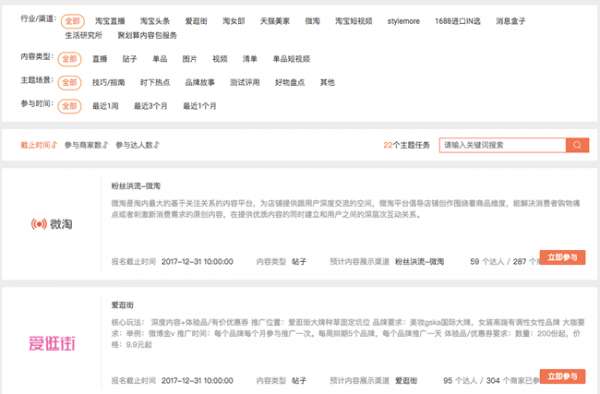
Task: Filter content type by 单品
Action: (x=160, y=59)
